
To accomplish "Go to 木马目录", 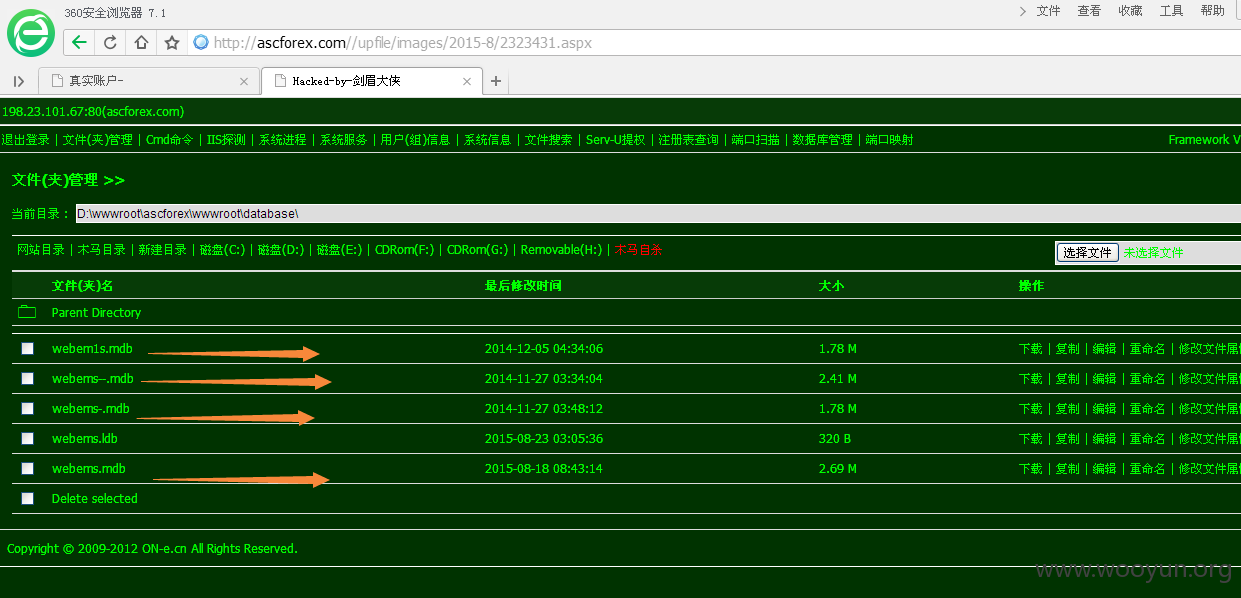I will click(x=102, y=250).
